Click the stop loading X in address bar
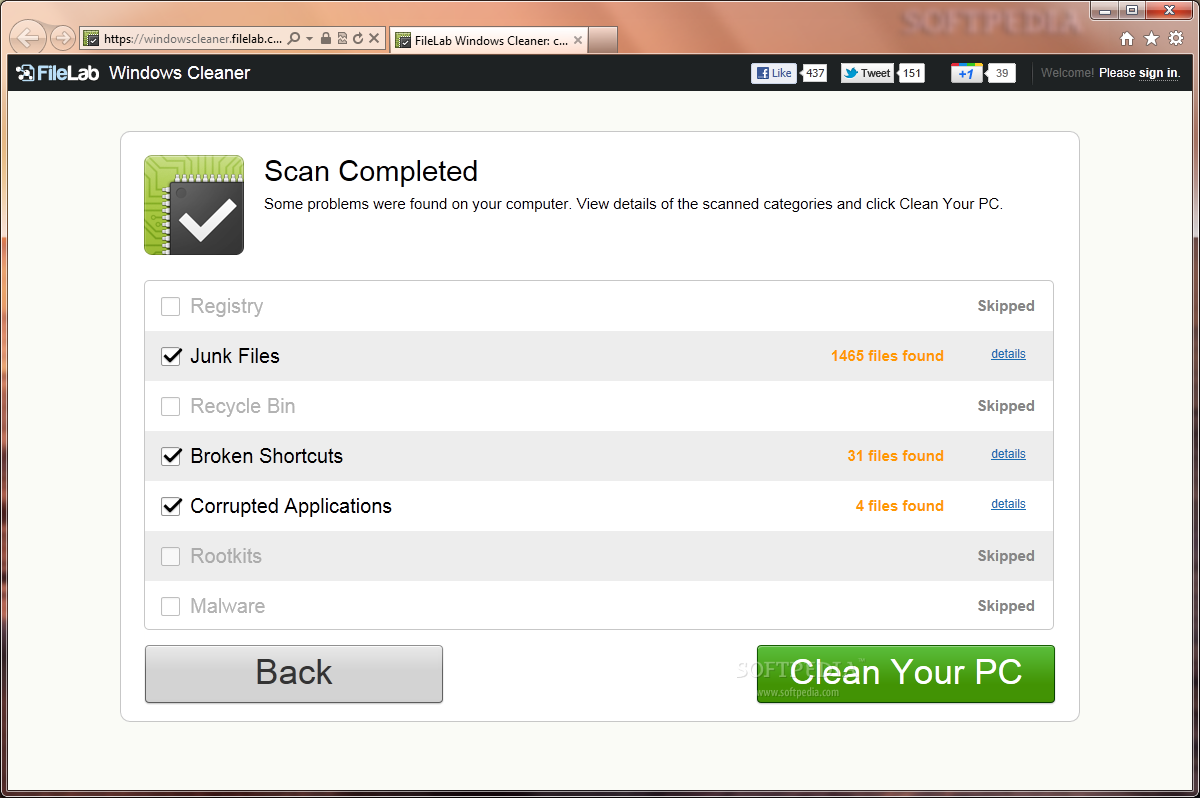Screen dimensions: 1200x798 [374, 39]
